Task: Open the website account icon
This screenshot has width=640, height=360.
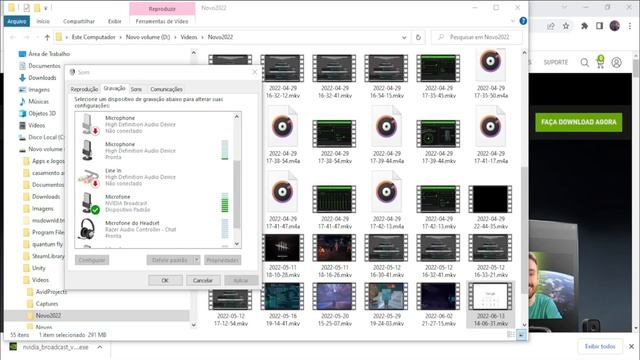Action: pos(616,62)
